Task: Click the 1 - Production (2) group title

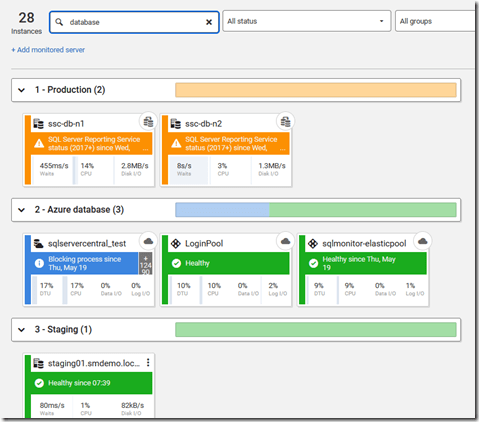Action: (x=70, y=90)
